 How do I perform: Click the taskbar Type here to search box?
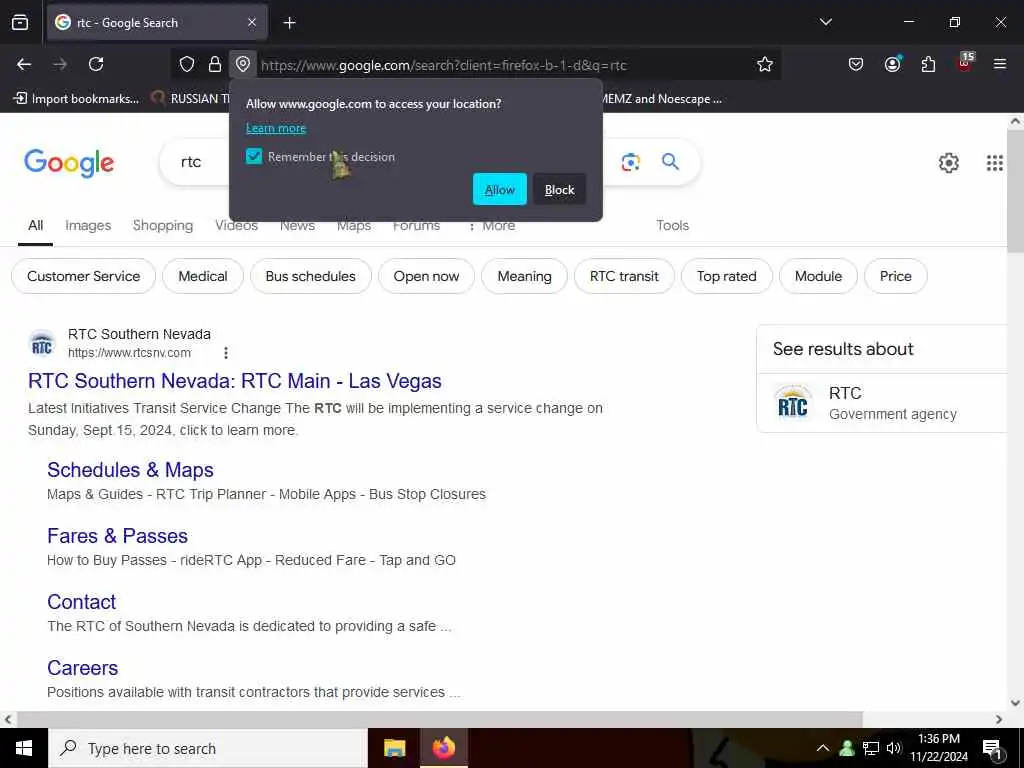click(208, 748)
